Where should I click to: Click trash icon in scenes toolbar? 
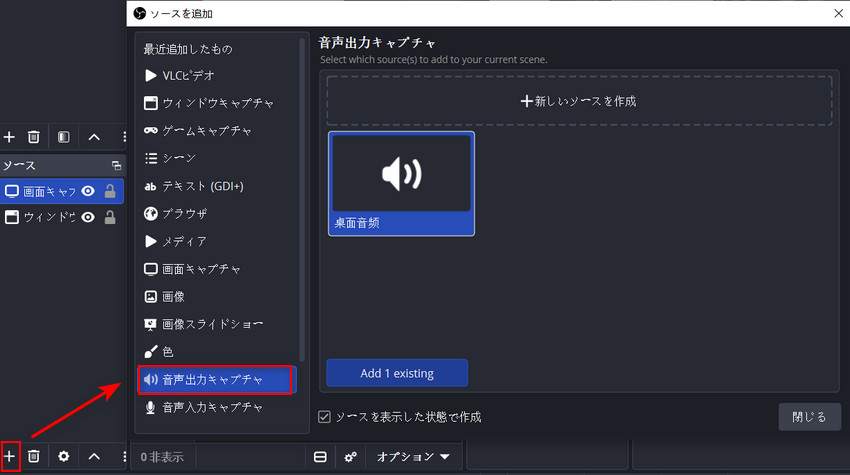click(34, 137)
